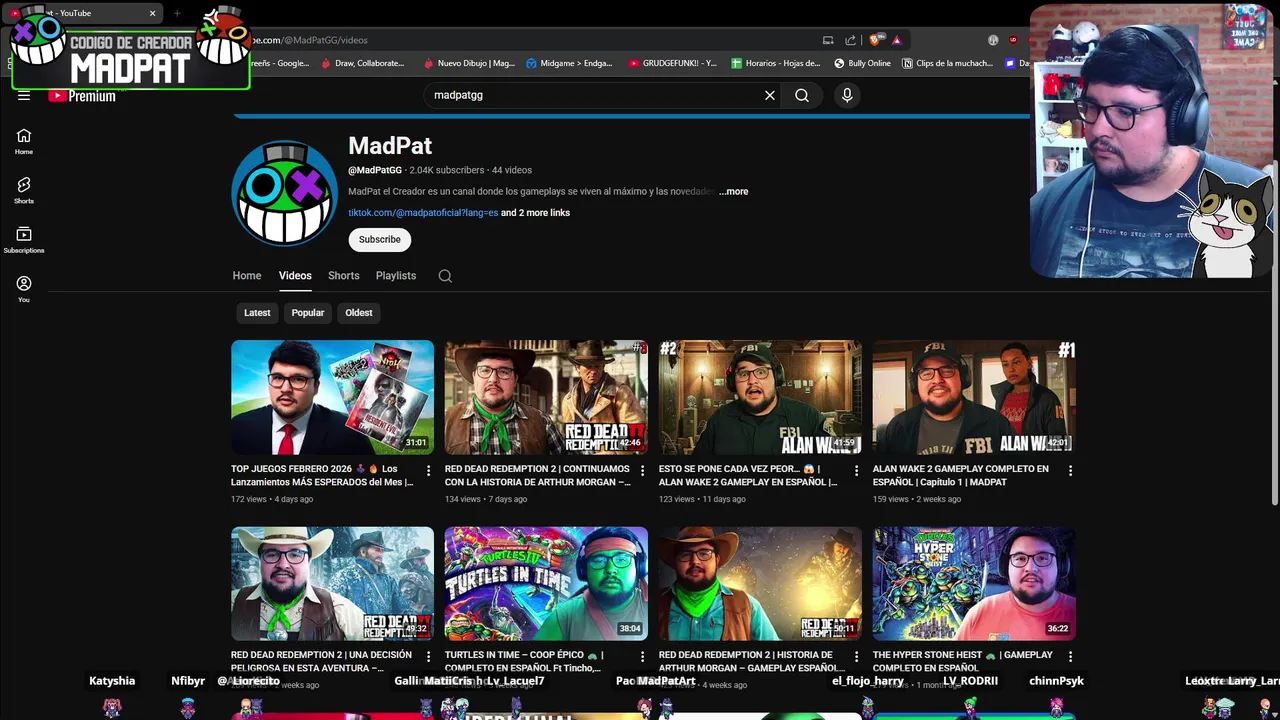Switch to the channel Shorts tab
This screenshot has width=1280, height=720.
(344, 276)
